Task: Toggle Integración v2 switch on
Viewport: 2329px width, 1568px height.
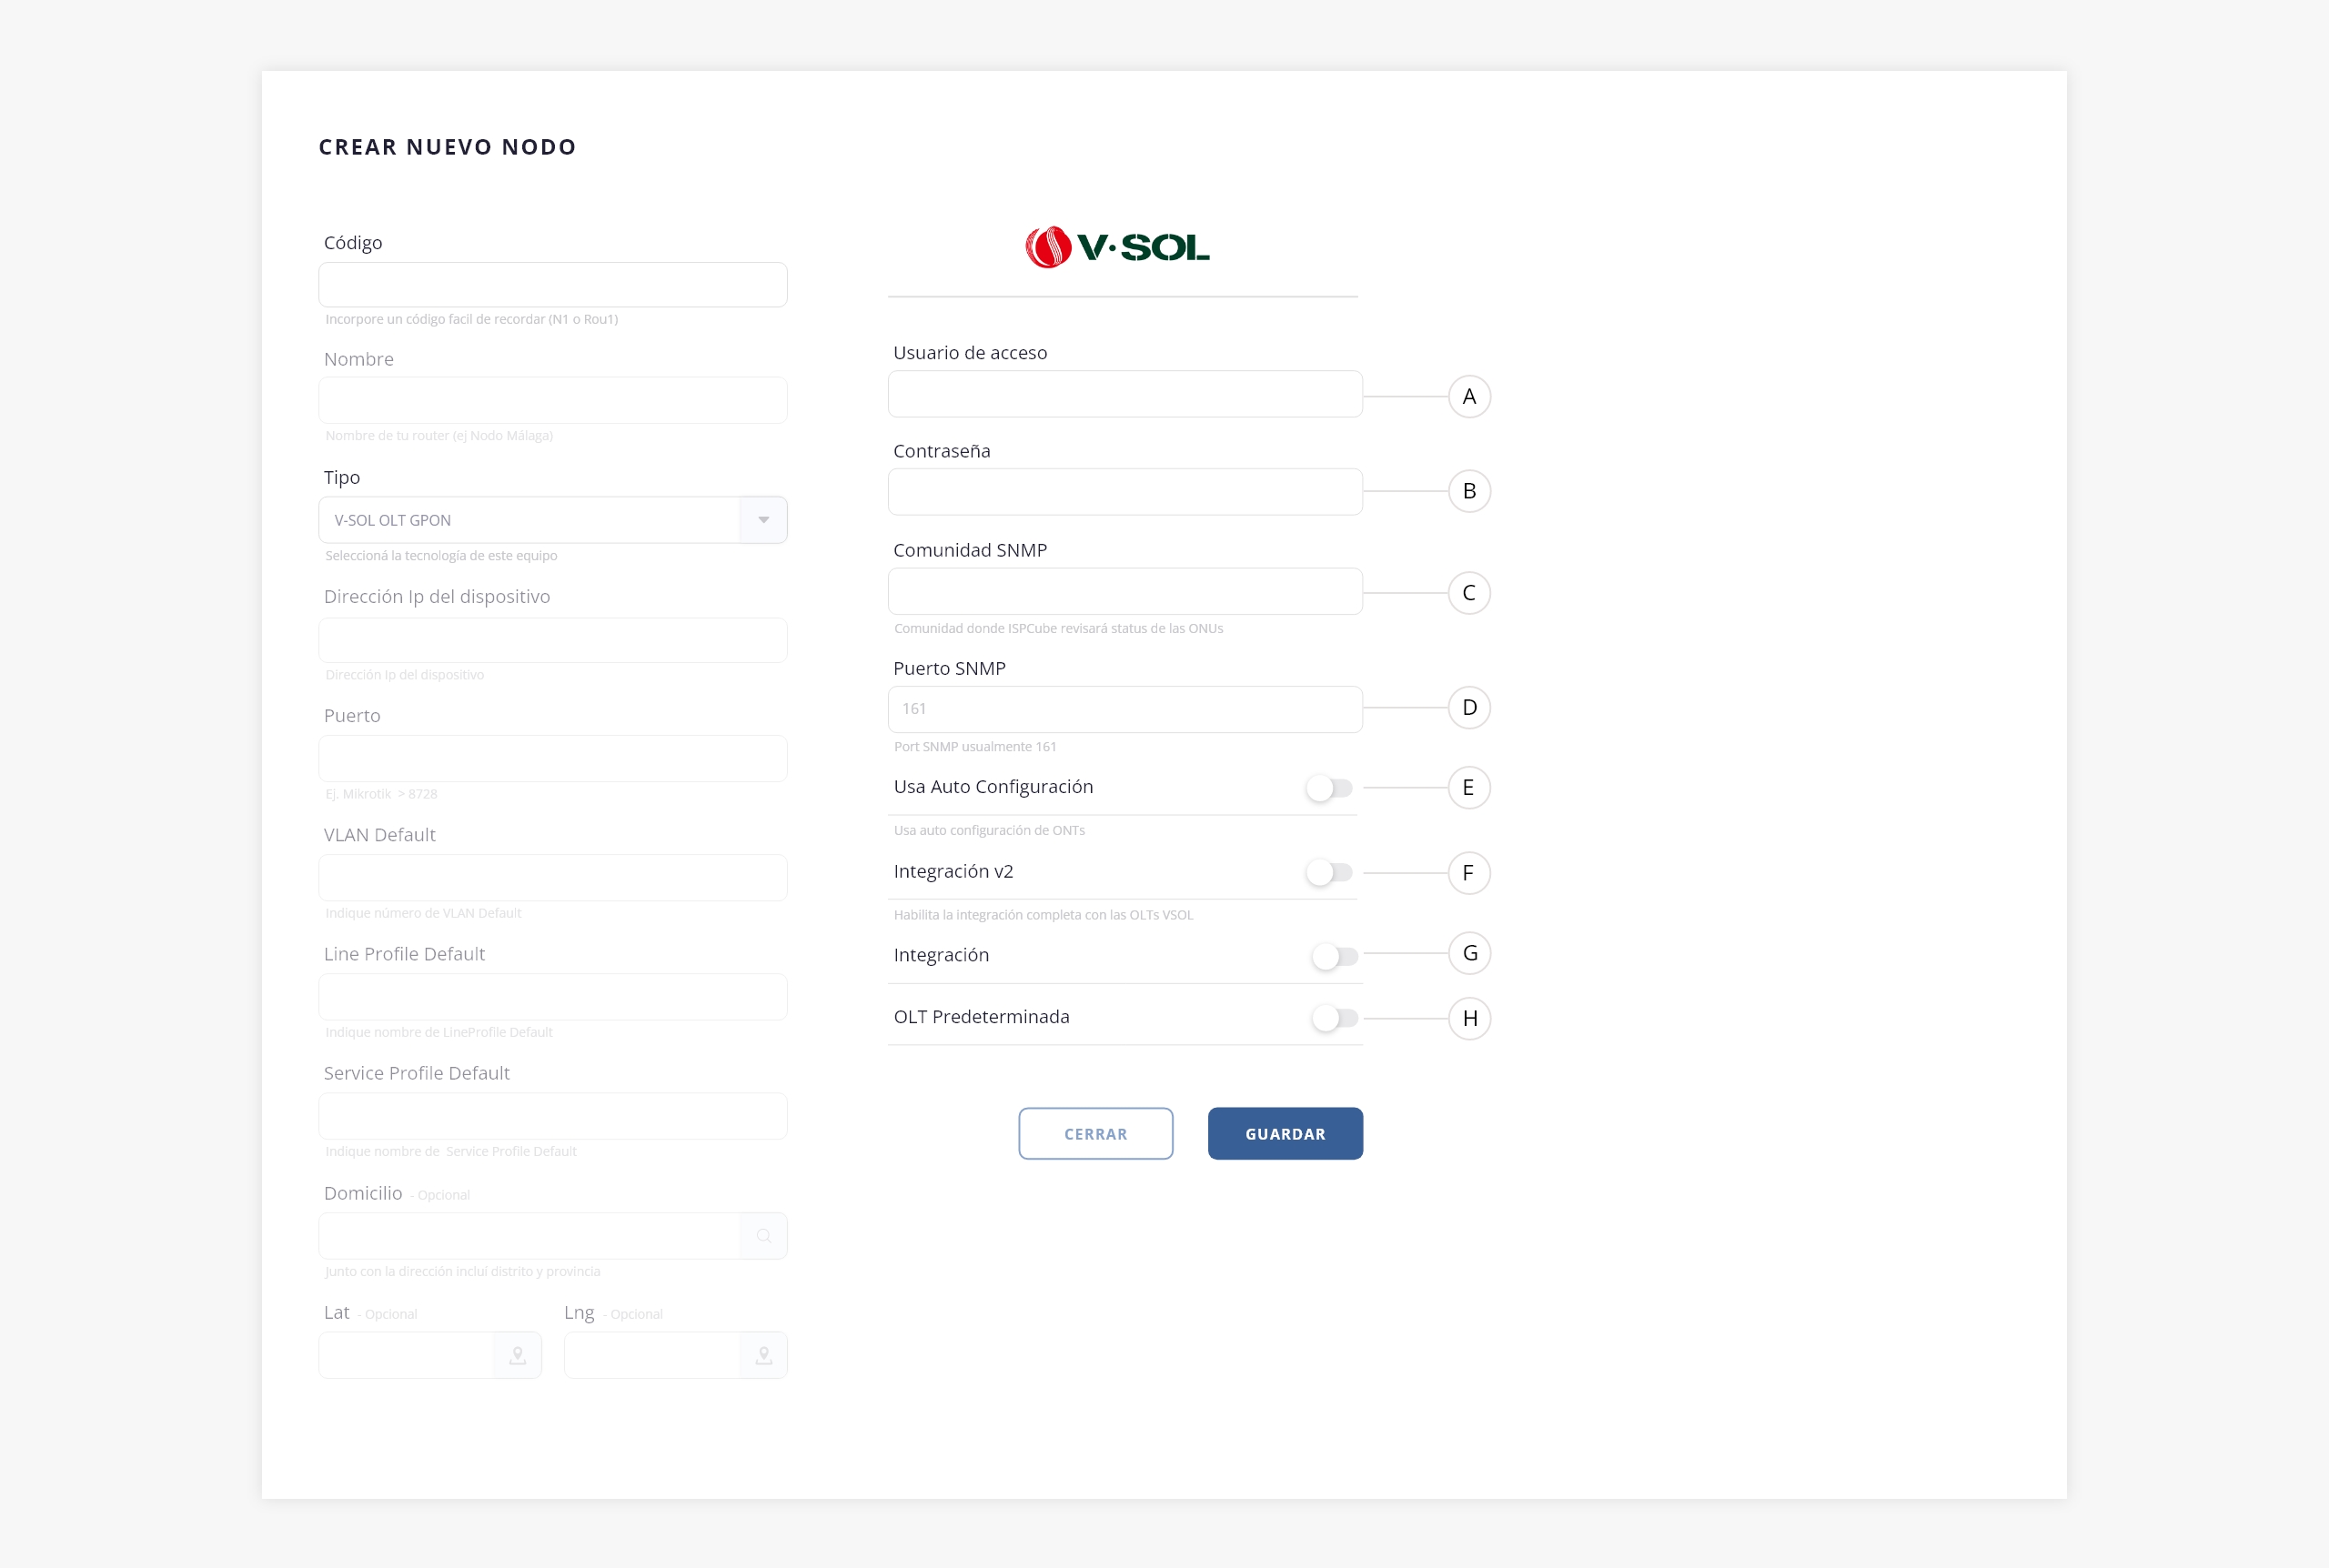Action: 1329,873
